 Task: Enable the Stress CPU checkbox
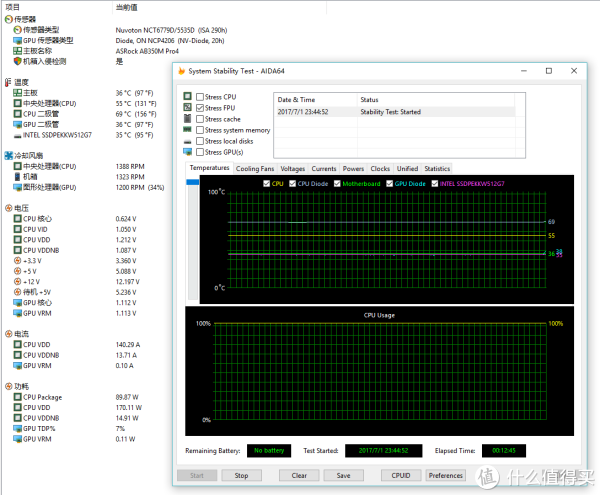(x=200, y=97)
